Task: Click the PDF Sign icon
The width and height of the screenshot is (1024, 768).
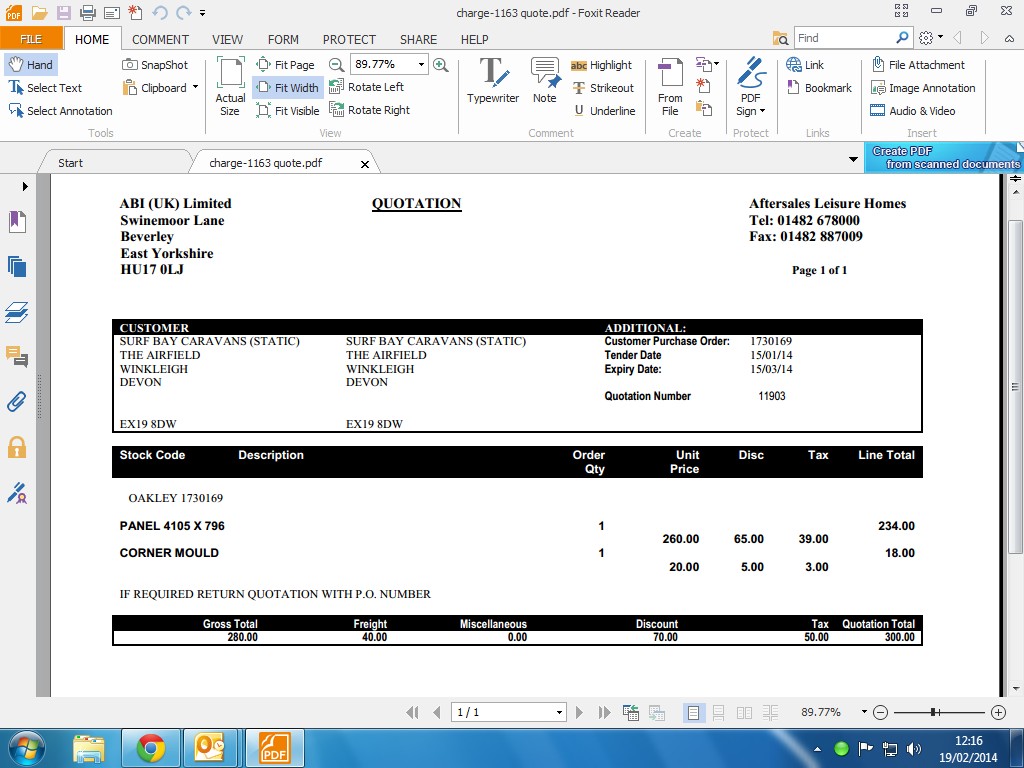Action: point(750,86)
